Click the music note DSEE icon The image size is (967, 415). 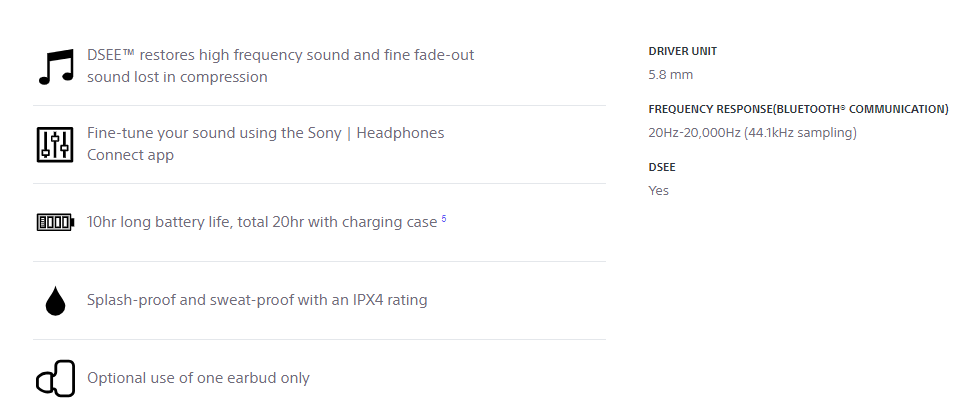56,67
